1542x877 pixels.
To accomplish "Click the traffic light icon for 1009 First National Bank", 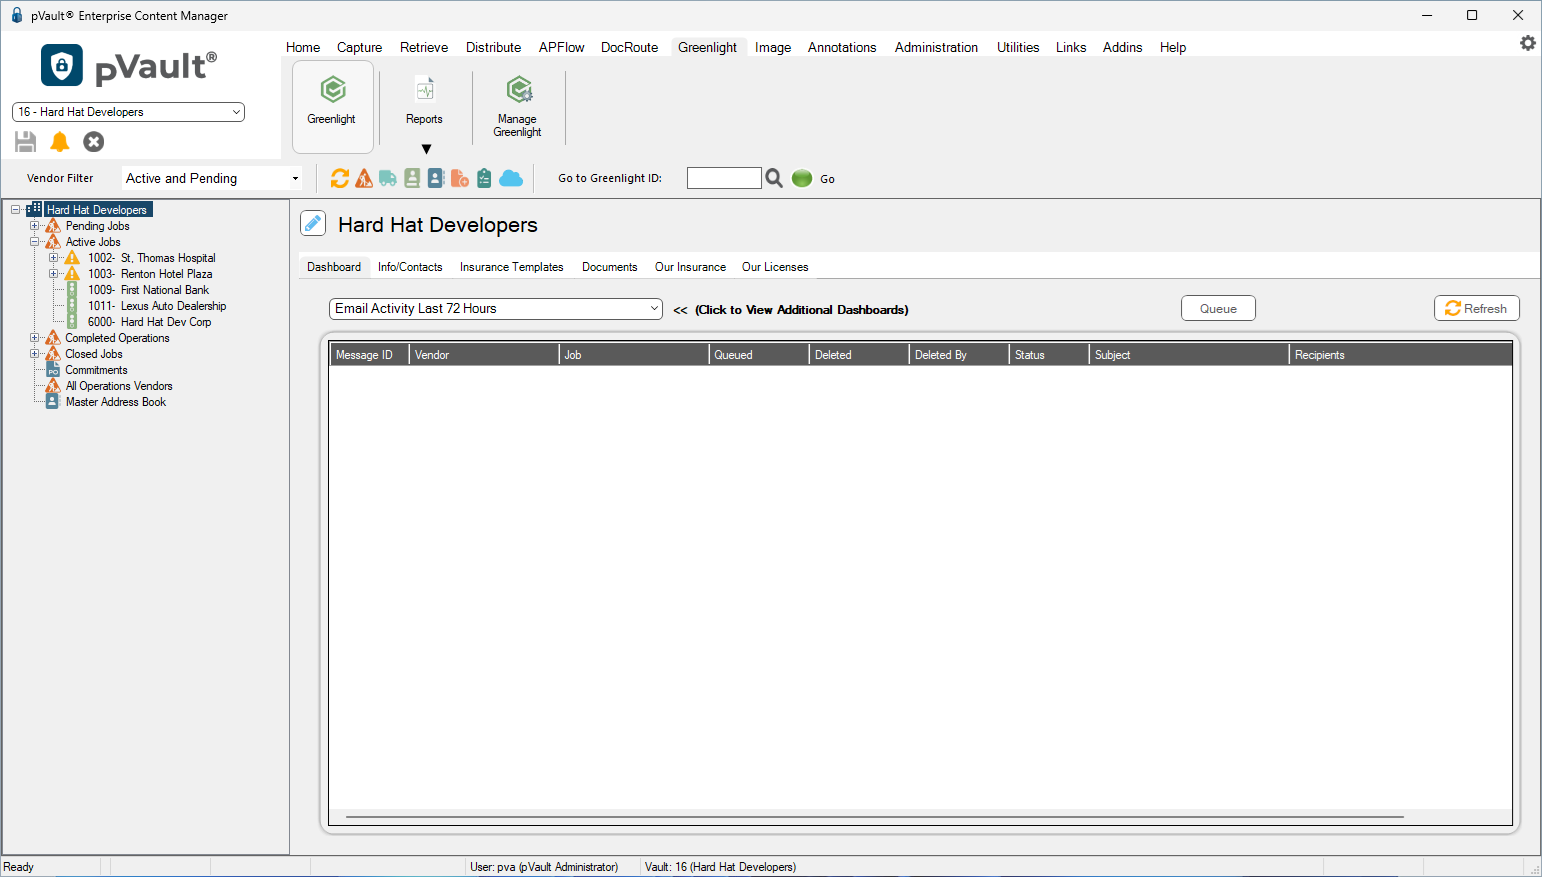I will [72, 290].
